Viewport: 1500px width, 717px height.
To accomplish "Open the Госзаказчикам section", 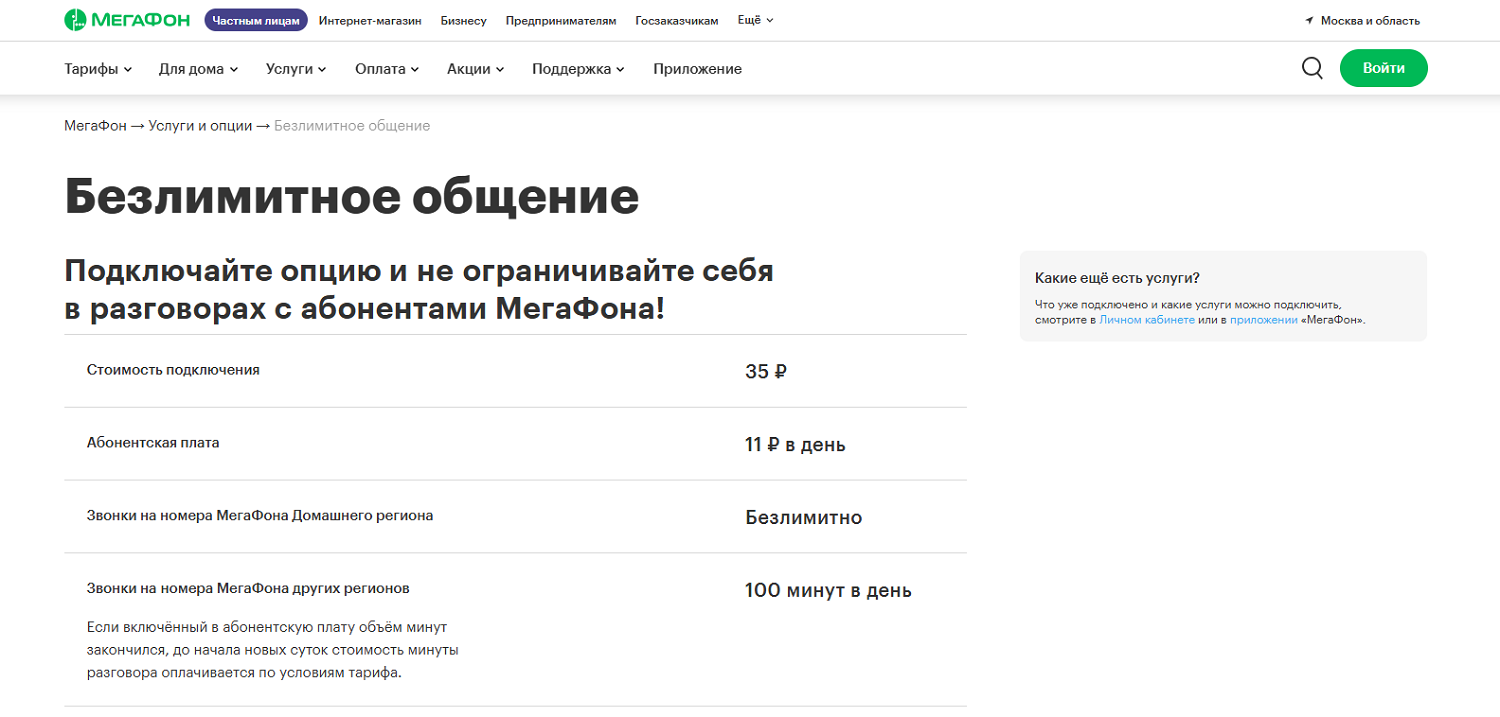I will pos(676,20).
